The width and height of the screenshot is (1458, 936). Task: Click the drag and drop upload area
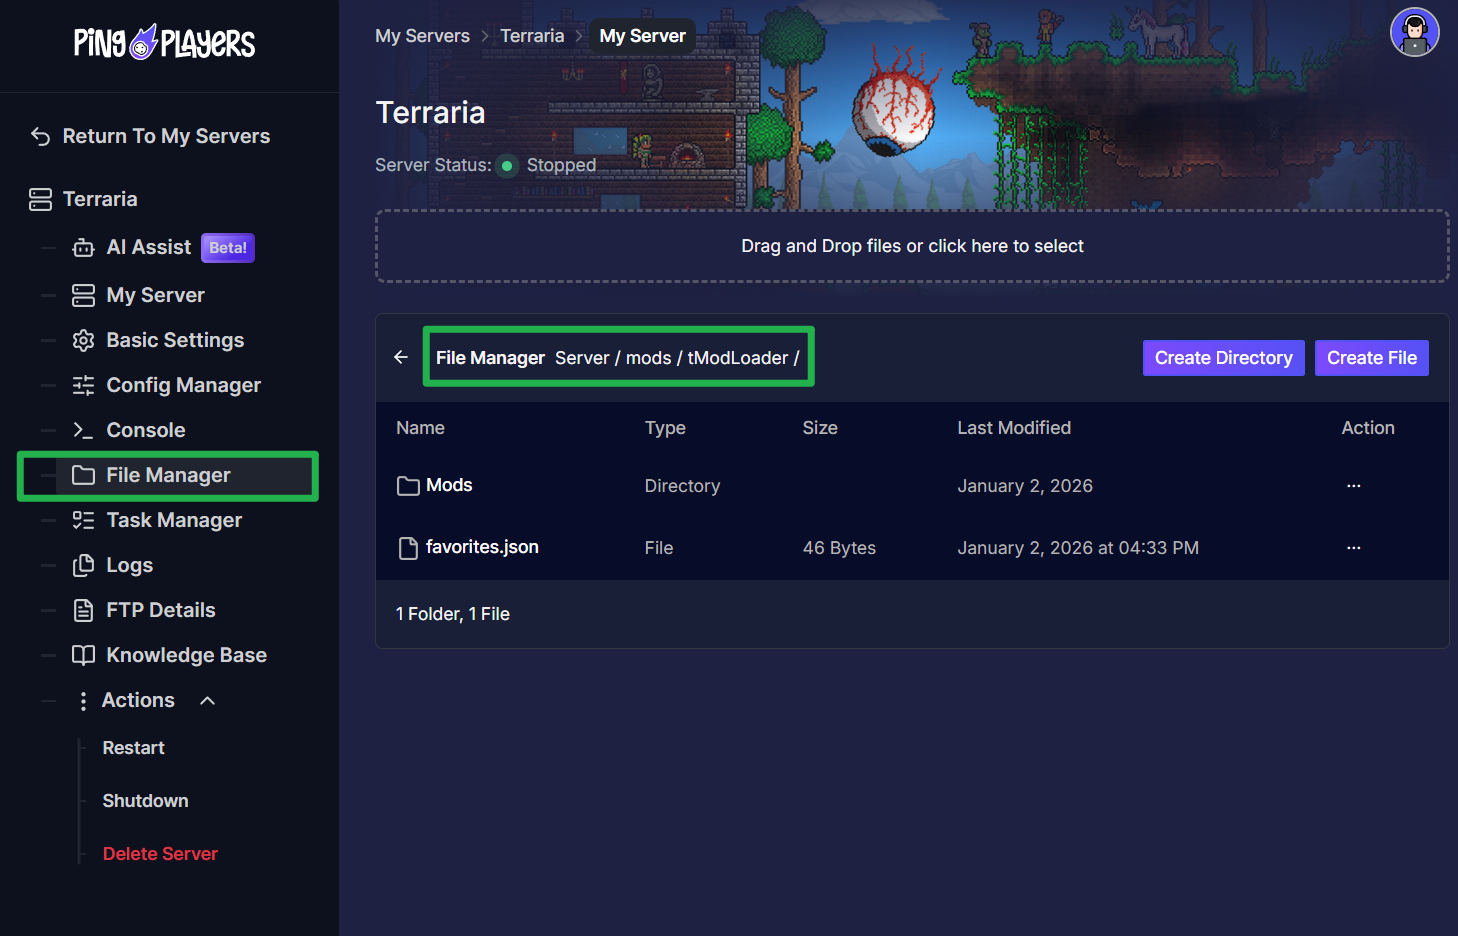911,246
